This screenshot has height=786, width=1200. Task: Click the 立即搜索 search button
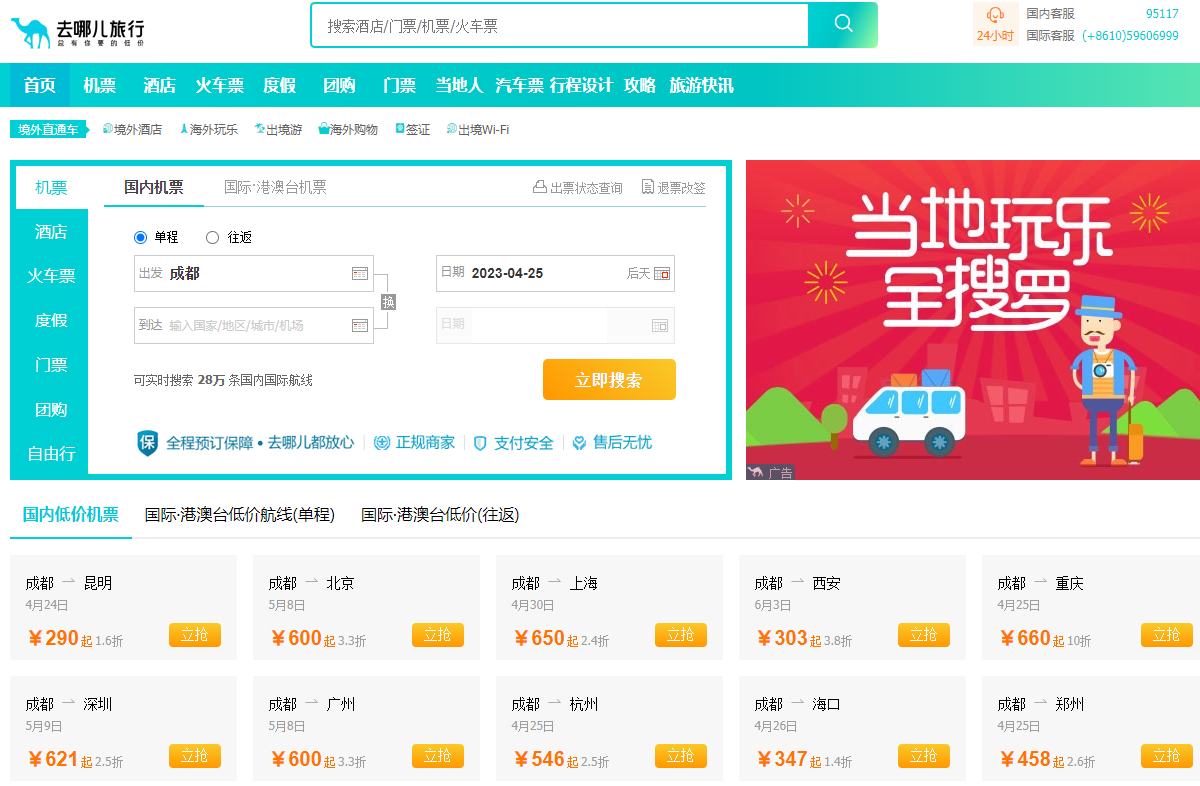(609, 380)
